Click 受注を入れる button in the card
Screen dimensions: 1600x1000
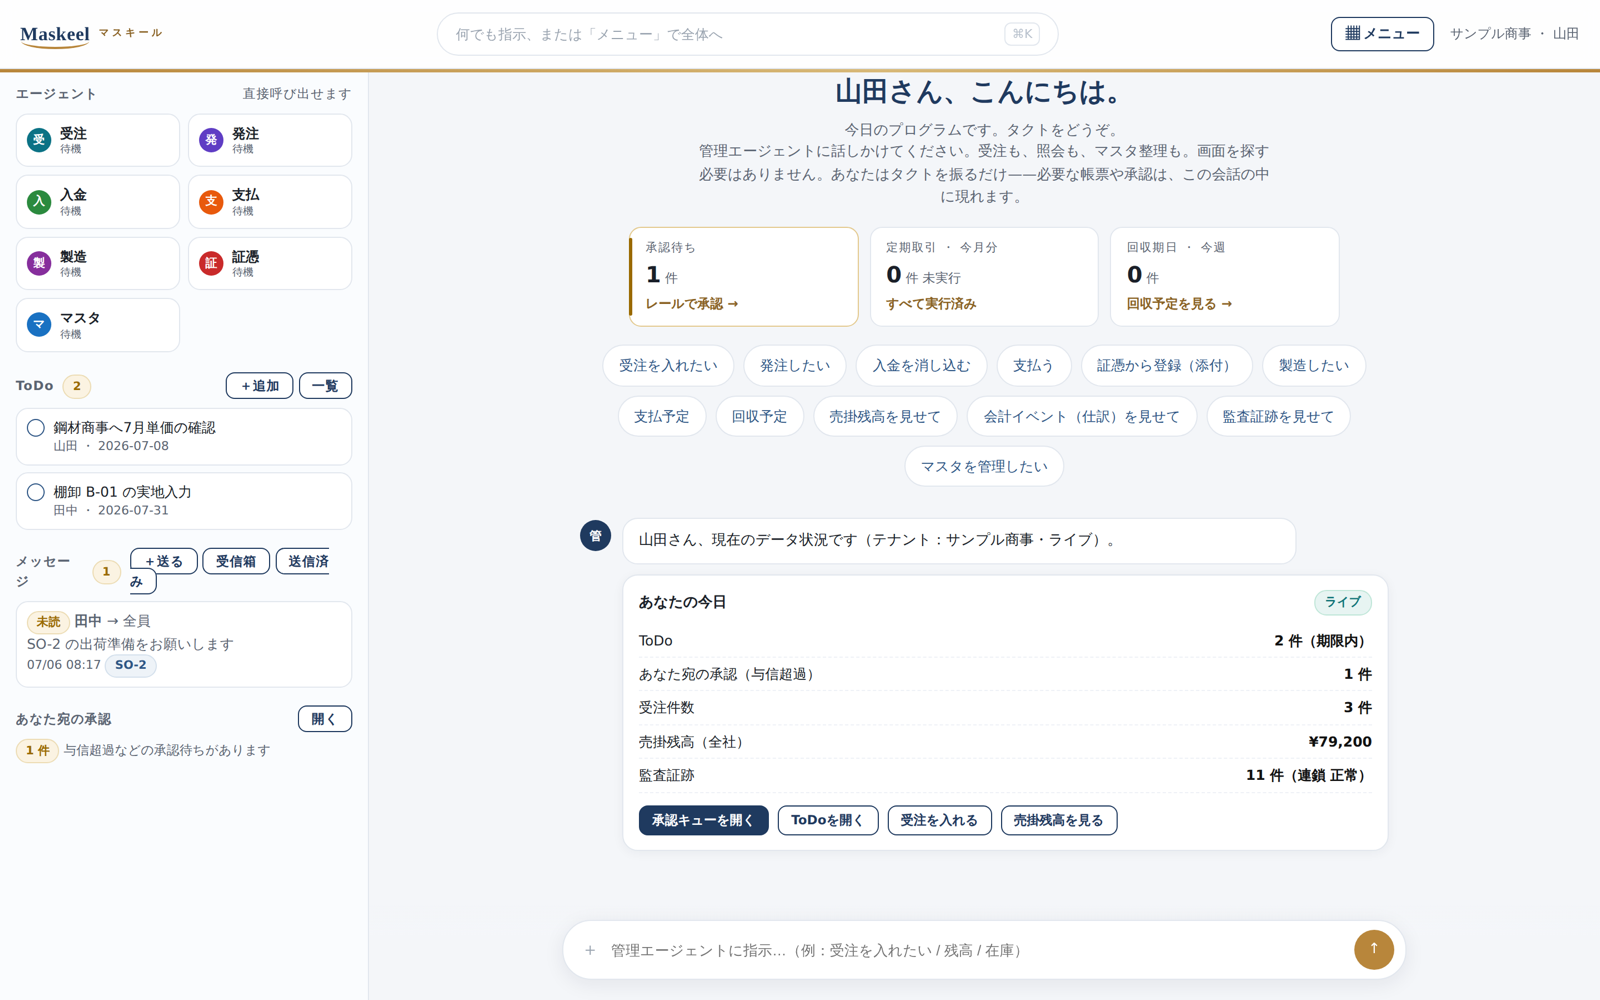(939, 820)
